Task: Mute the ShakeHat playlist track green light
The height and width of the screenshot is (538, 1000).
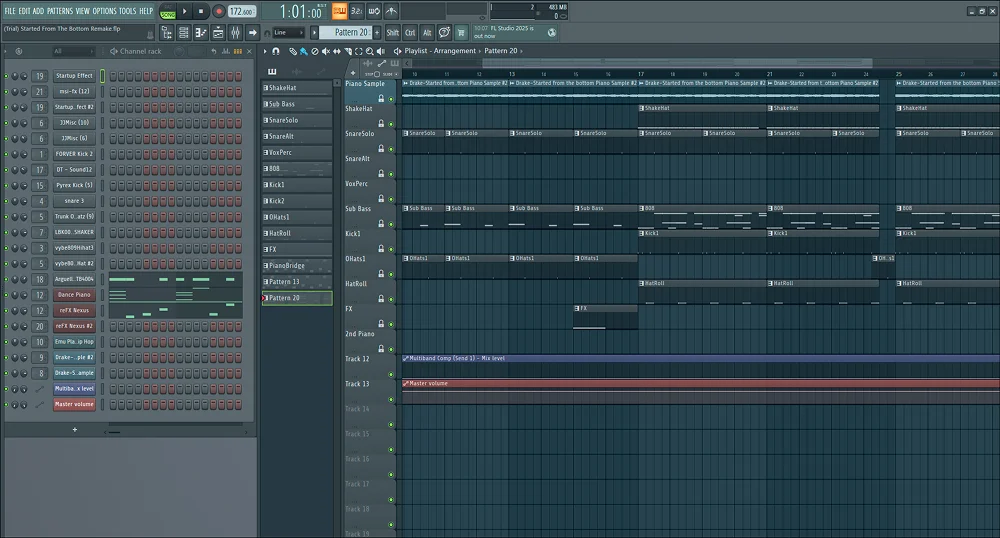Action: pyautogui.click(x=391, y=124)
